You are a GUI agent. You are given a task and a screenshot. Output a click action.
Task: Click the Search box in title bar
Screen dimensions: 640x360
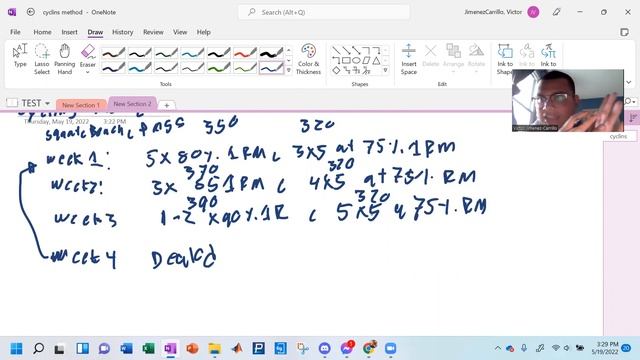324,12
